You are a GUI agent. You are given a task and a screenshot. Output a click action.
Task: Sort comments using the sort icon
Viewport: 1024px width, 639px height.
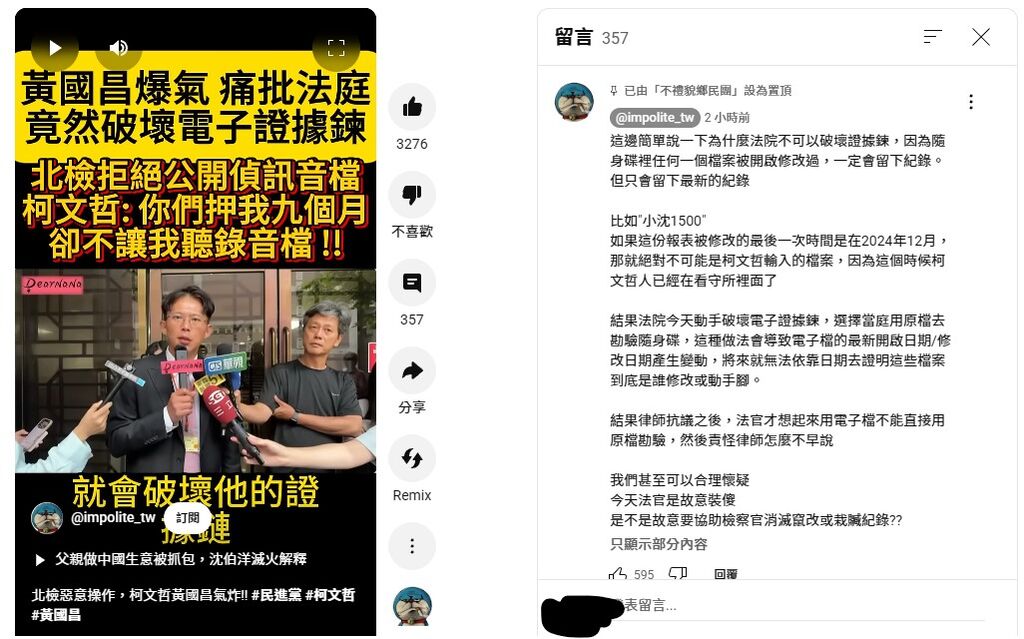[x=933, y=37]
